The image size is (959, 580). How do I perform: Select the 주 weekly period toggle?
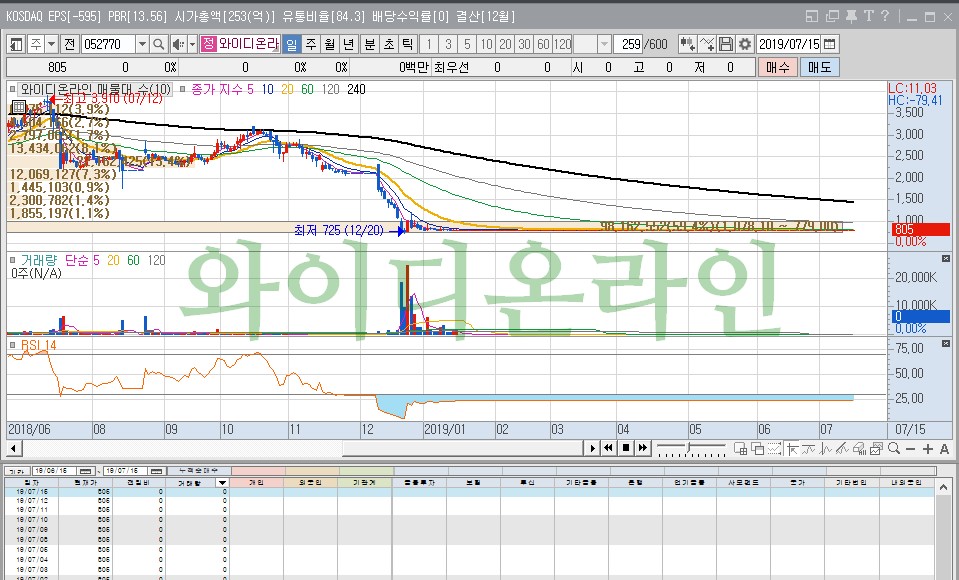[x=311, y=44]
